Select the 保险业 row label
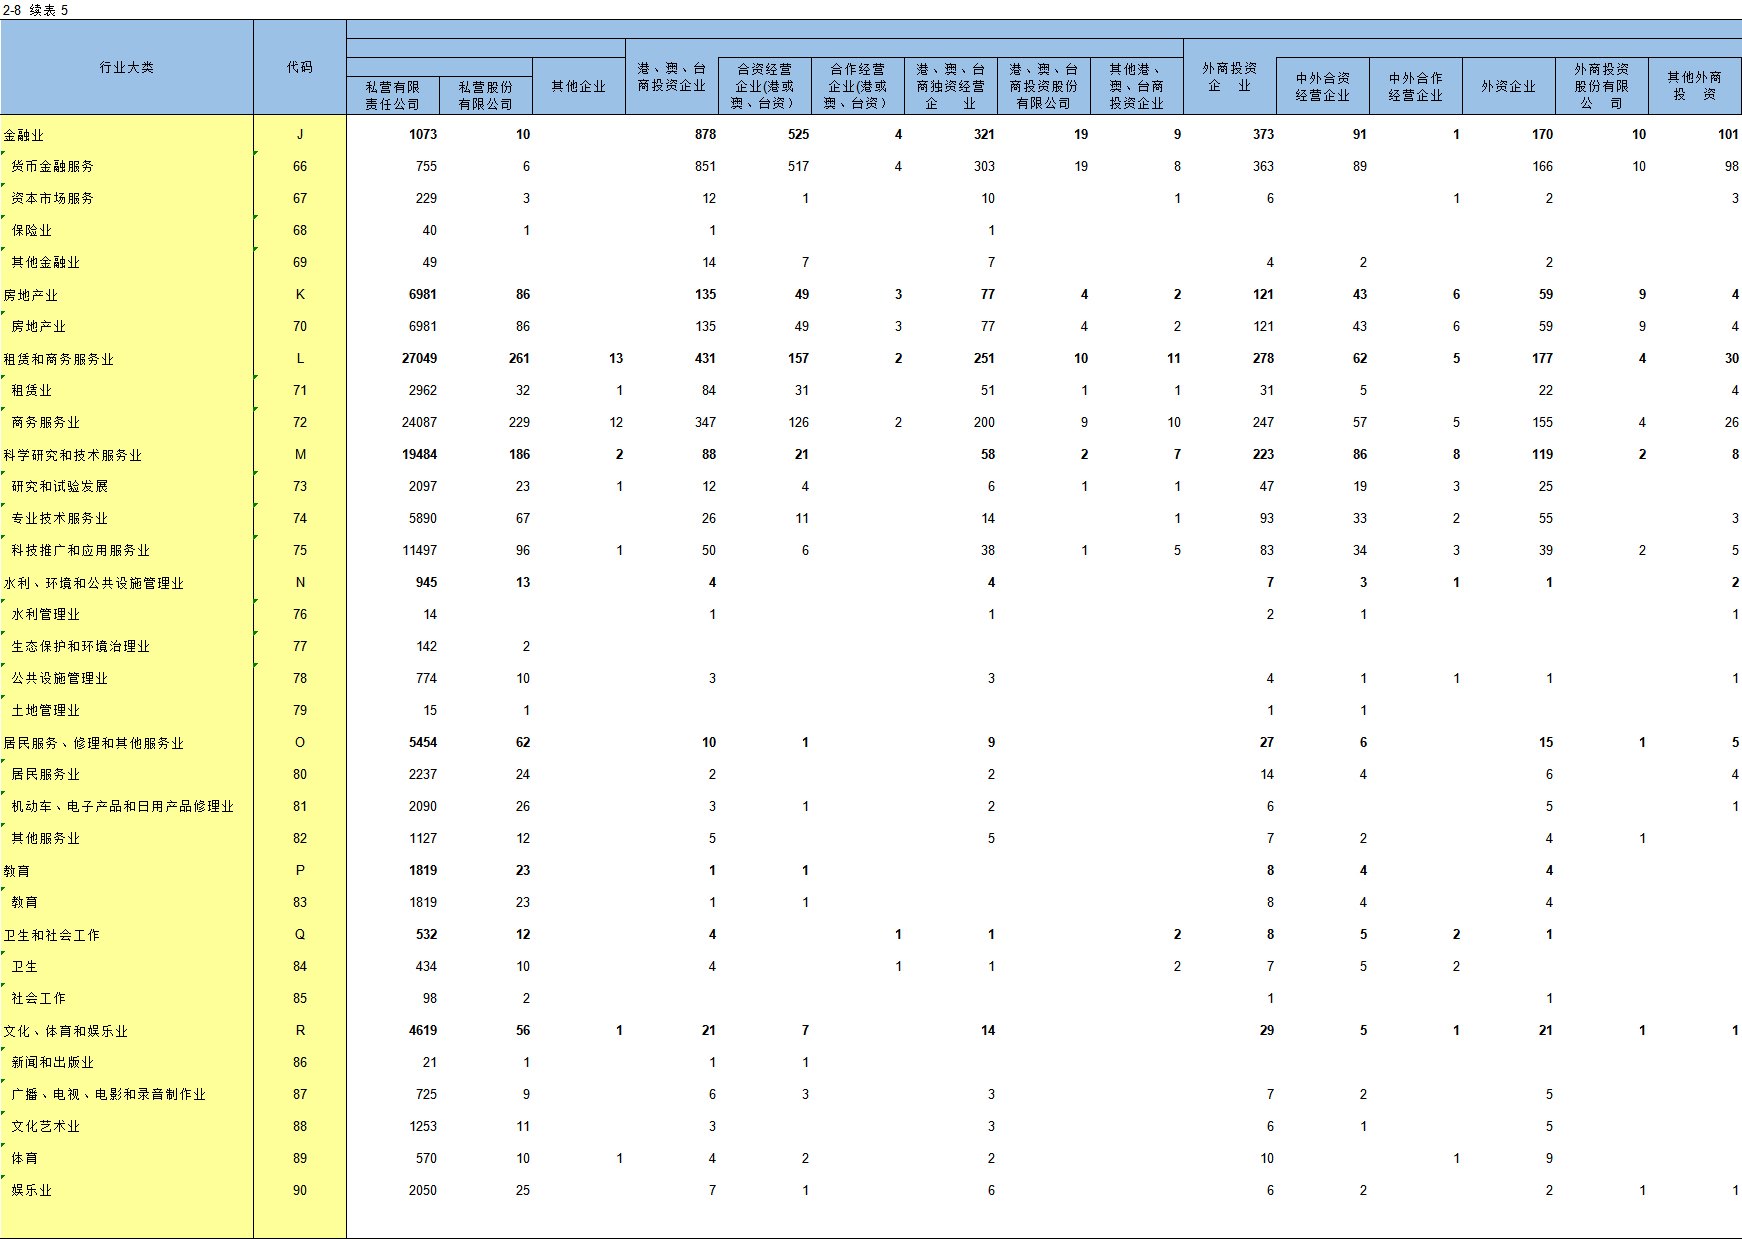1742x1239 pixels. point(31,231)
